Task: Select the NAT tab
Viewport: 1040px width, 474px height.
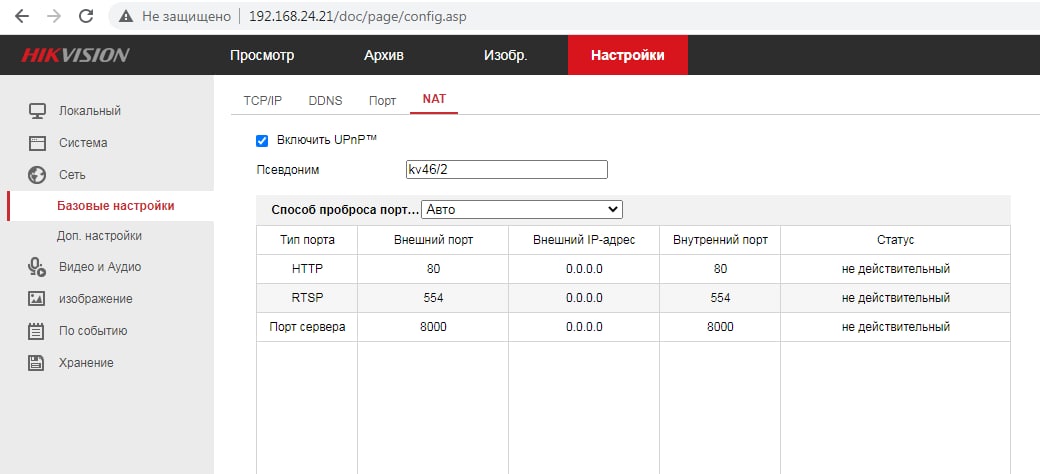Action: click(x=434, y=99)
